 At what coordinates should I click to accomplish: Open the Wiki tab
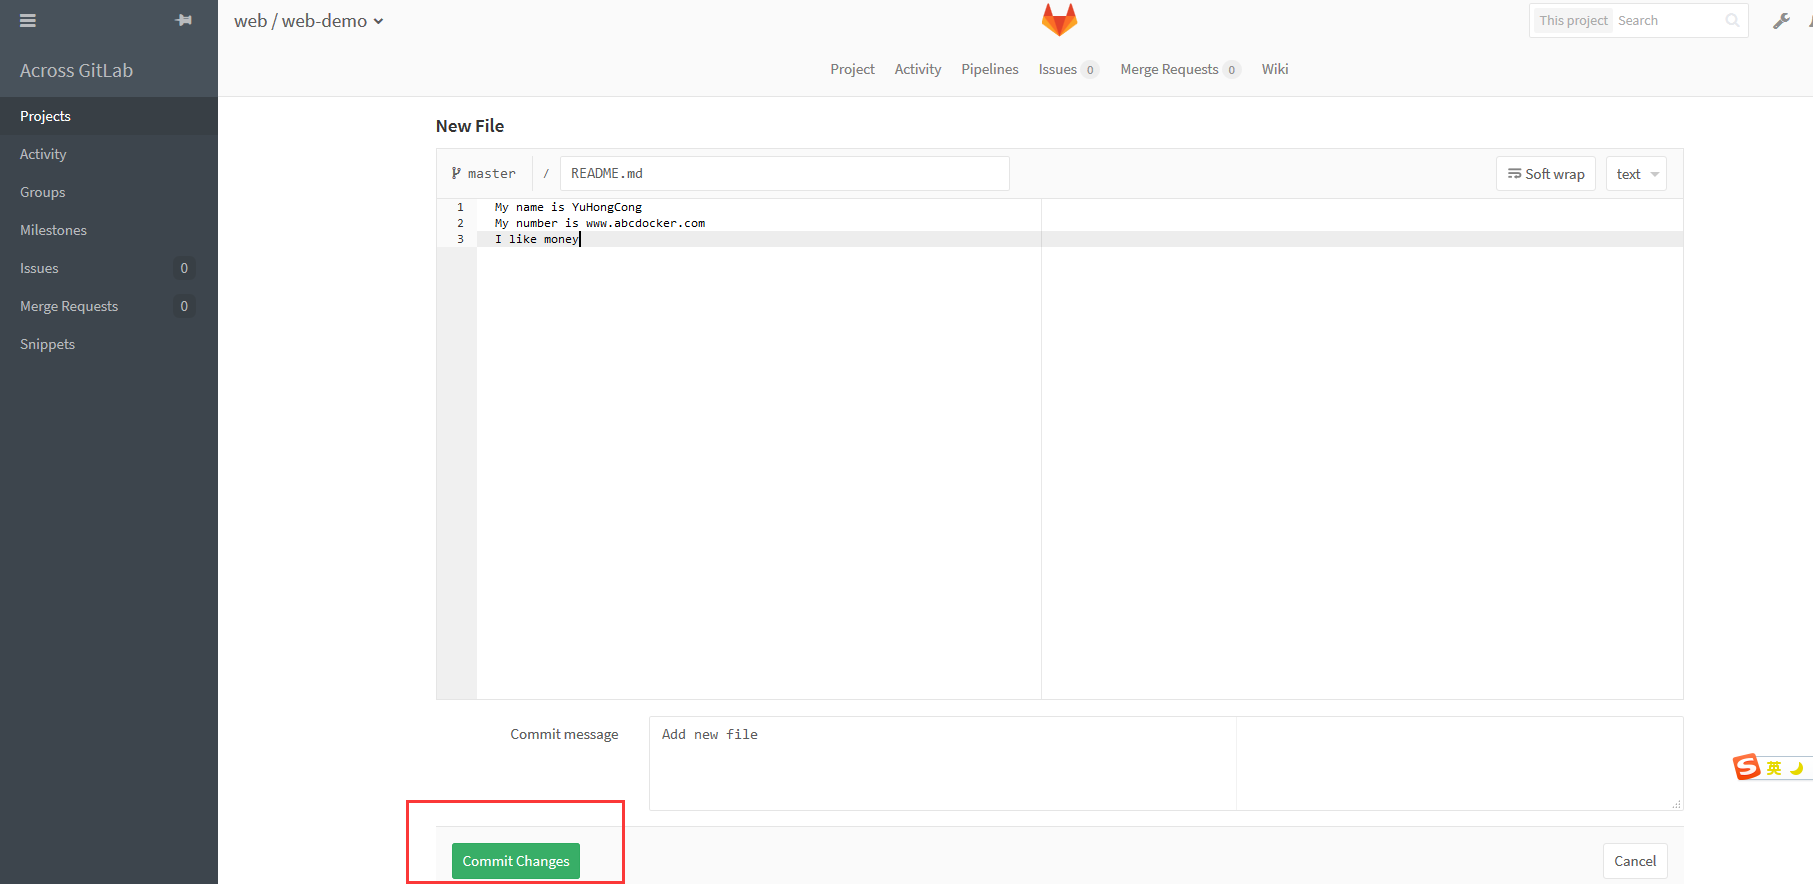(1275, 69)
